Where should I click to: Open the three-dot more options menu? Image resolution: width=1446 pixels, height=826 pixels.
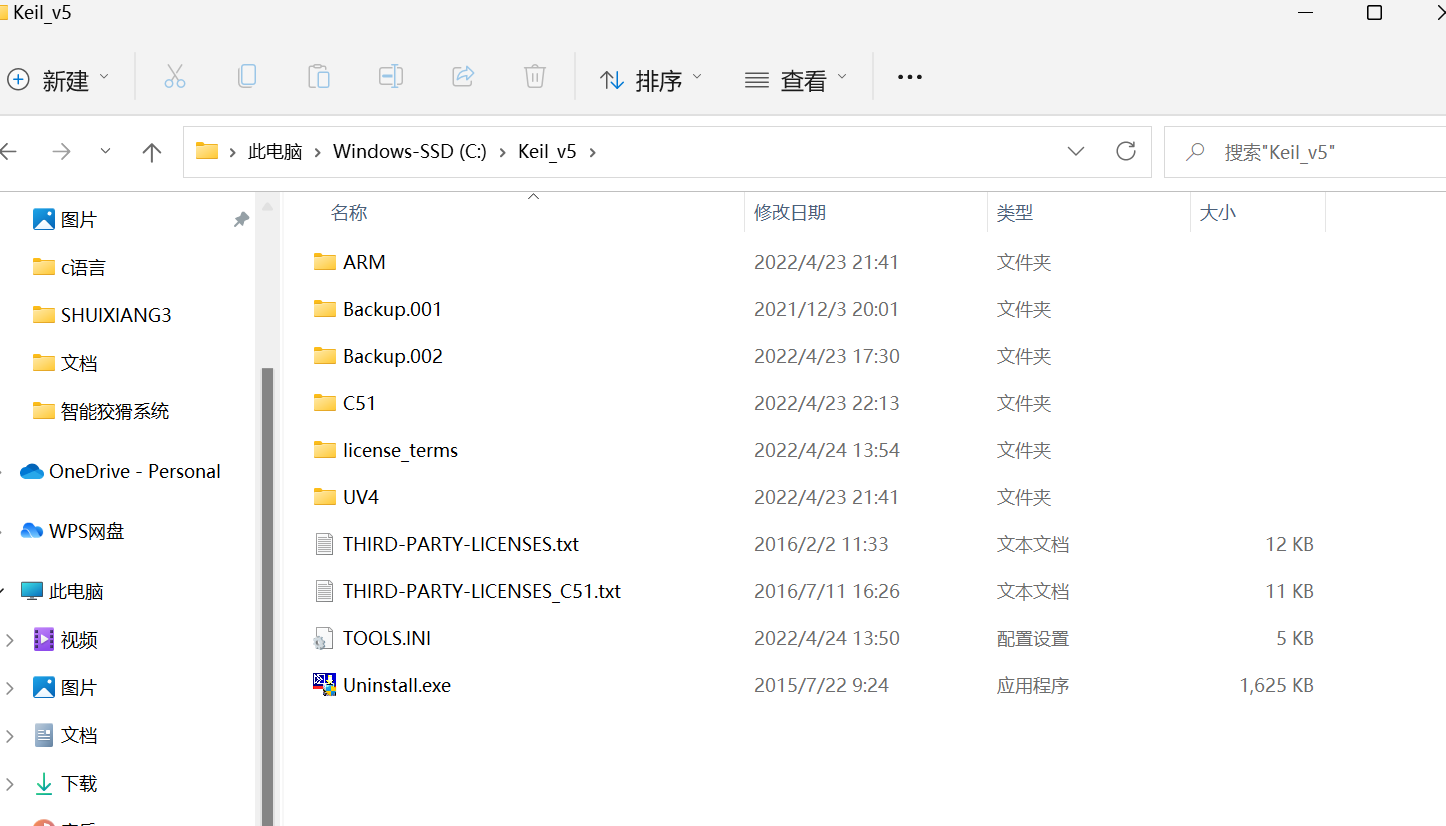click(x=909, y=77)
